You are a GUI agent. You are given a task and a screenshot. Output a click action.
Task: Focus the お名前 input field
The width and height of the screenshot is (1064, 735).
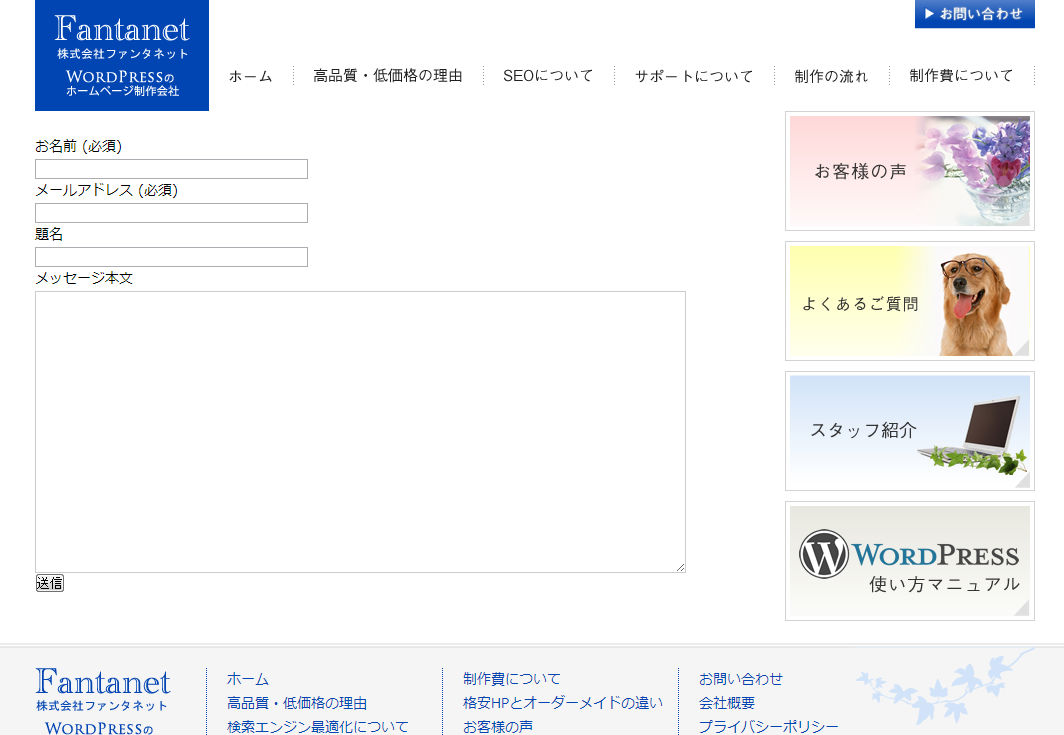[171, 169]
